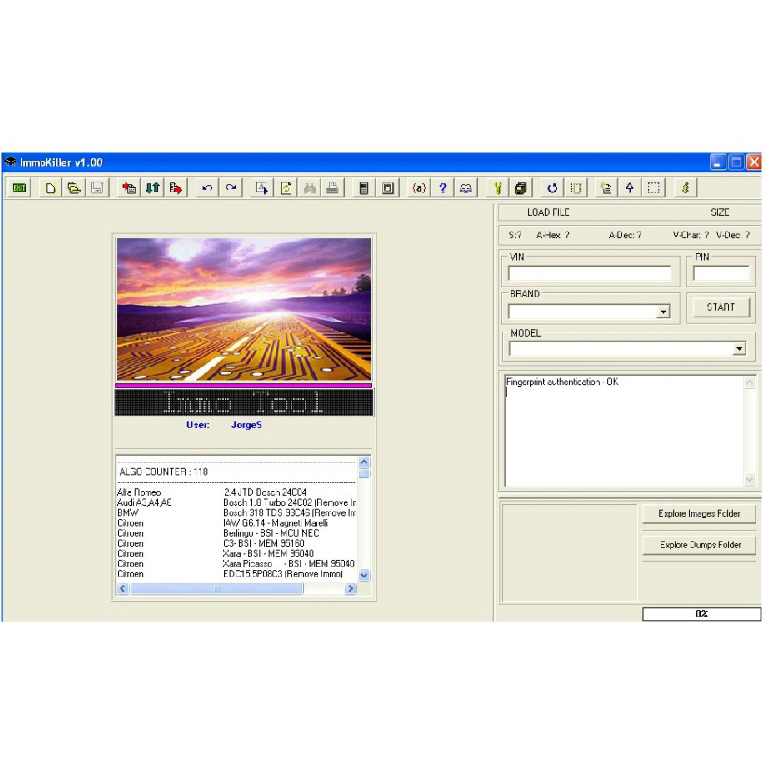
Task: Open help with blue question mark
Action: 442,188
